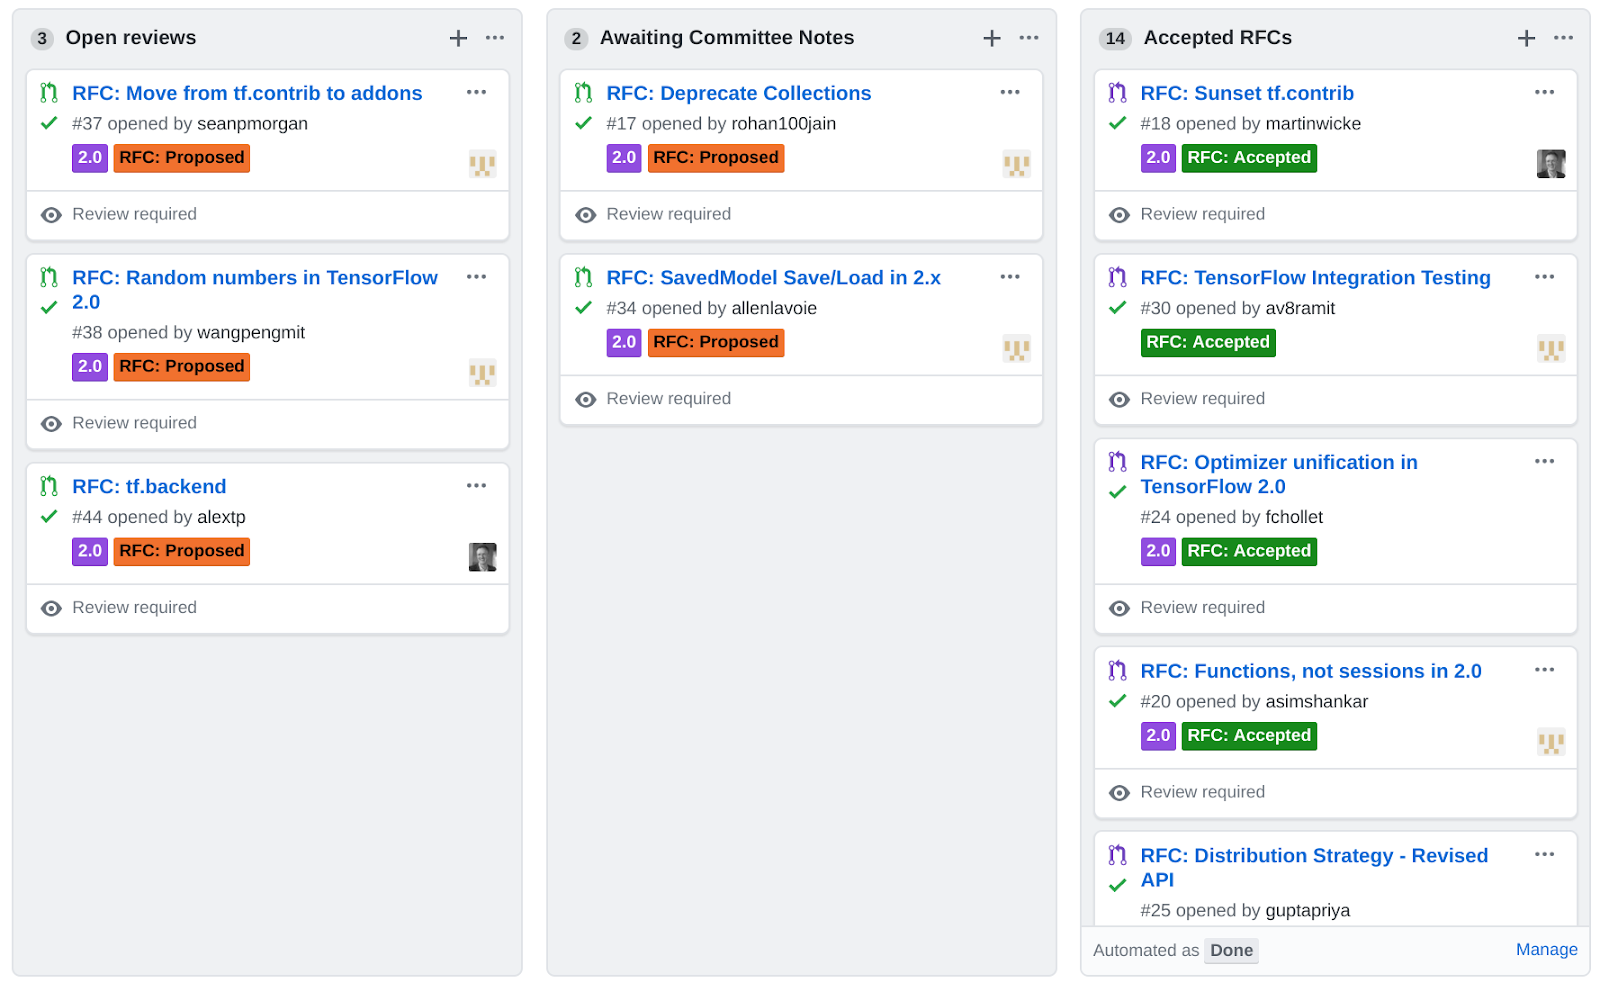Open the column menu for Accepted RFCs
The image size is (1600, 983).
pyautogui.click(x=1562, y=37)
